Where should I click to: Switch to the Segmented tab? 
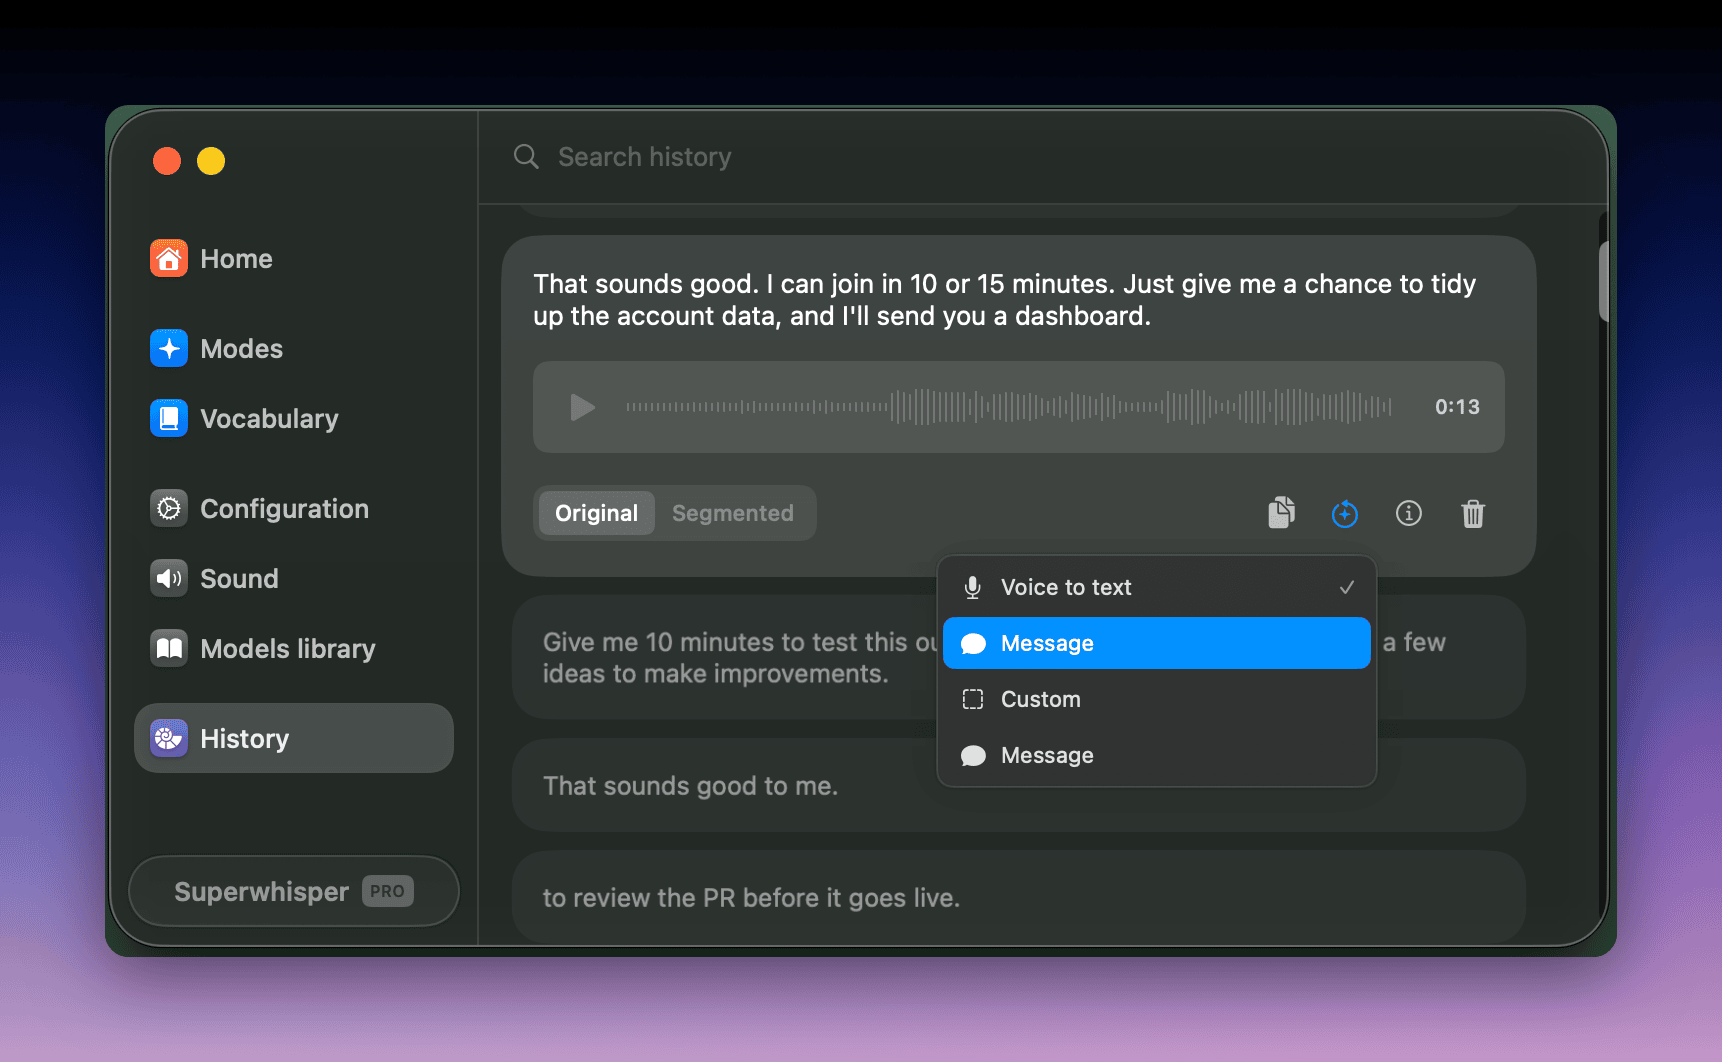[733, 513]
